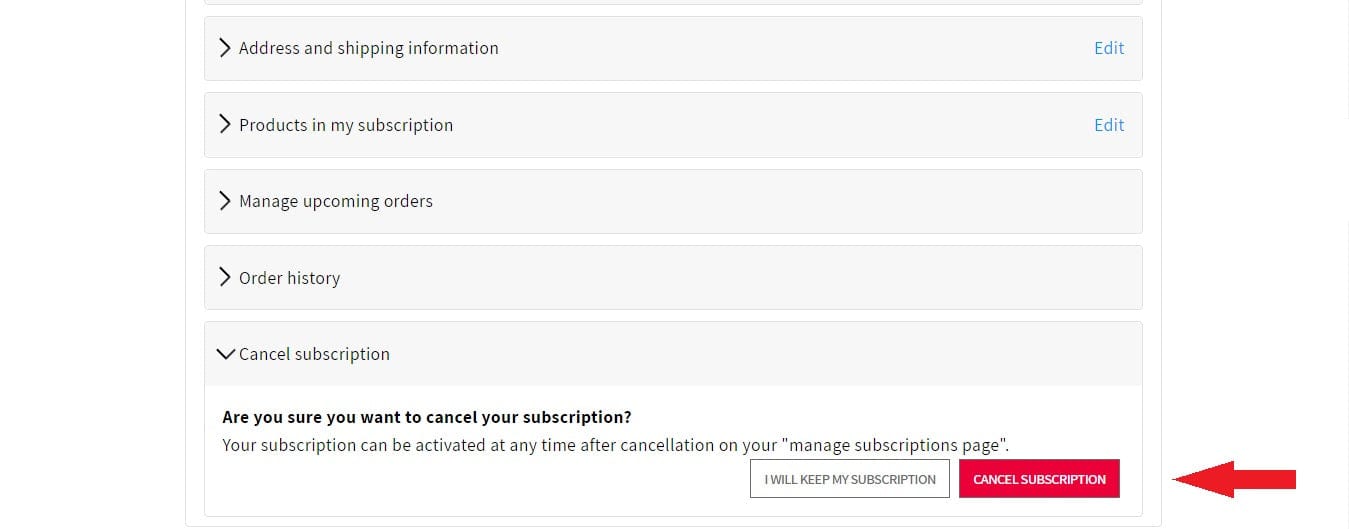The width and height of the screenshot is (1349, 529).
Task: Open the Products in my subscription section title
Action: click(x=345, y=125)
